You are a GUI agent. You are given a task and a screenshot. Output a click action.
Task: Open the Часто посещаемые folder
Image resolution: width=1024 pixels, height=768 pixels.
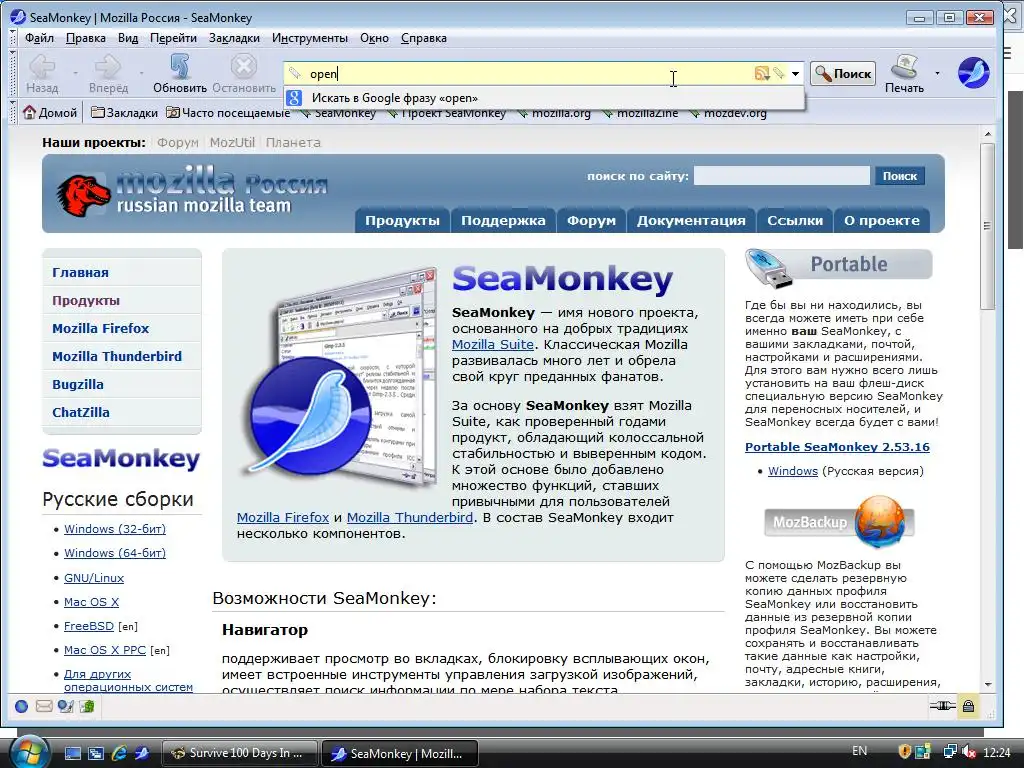click(228, 113)
